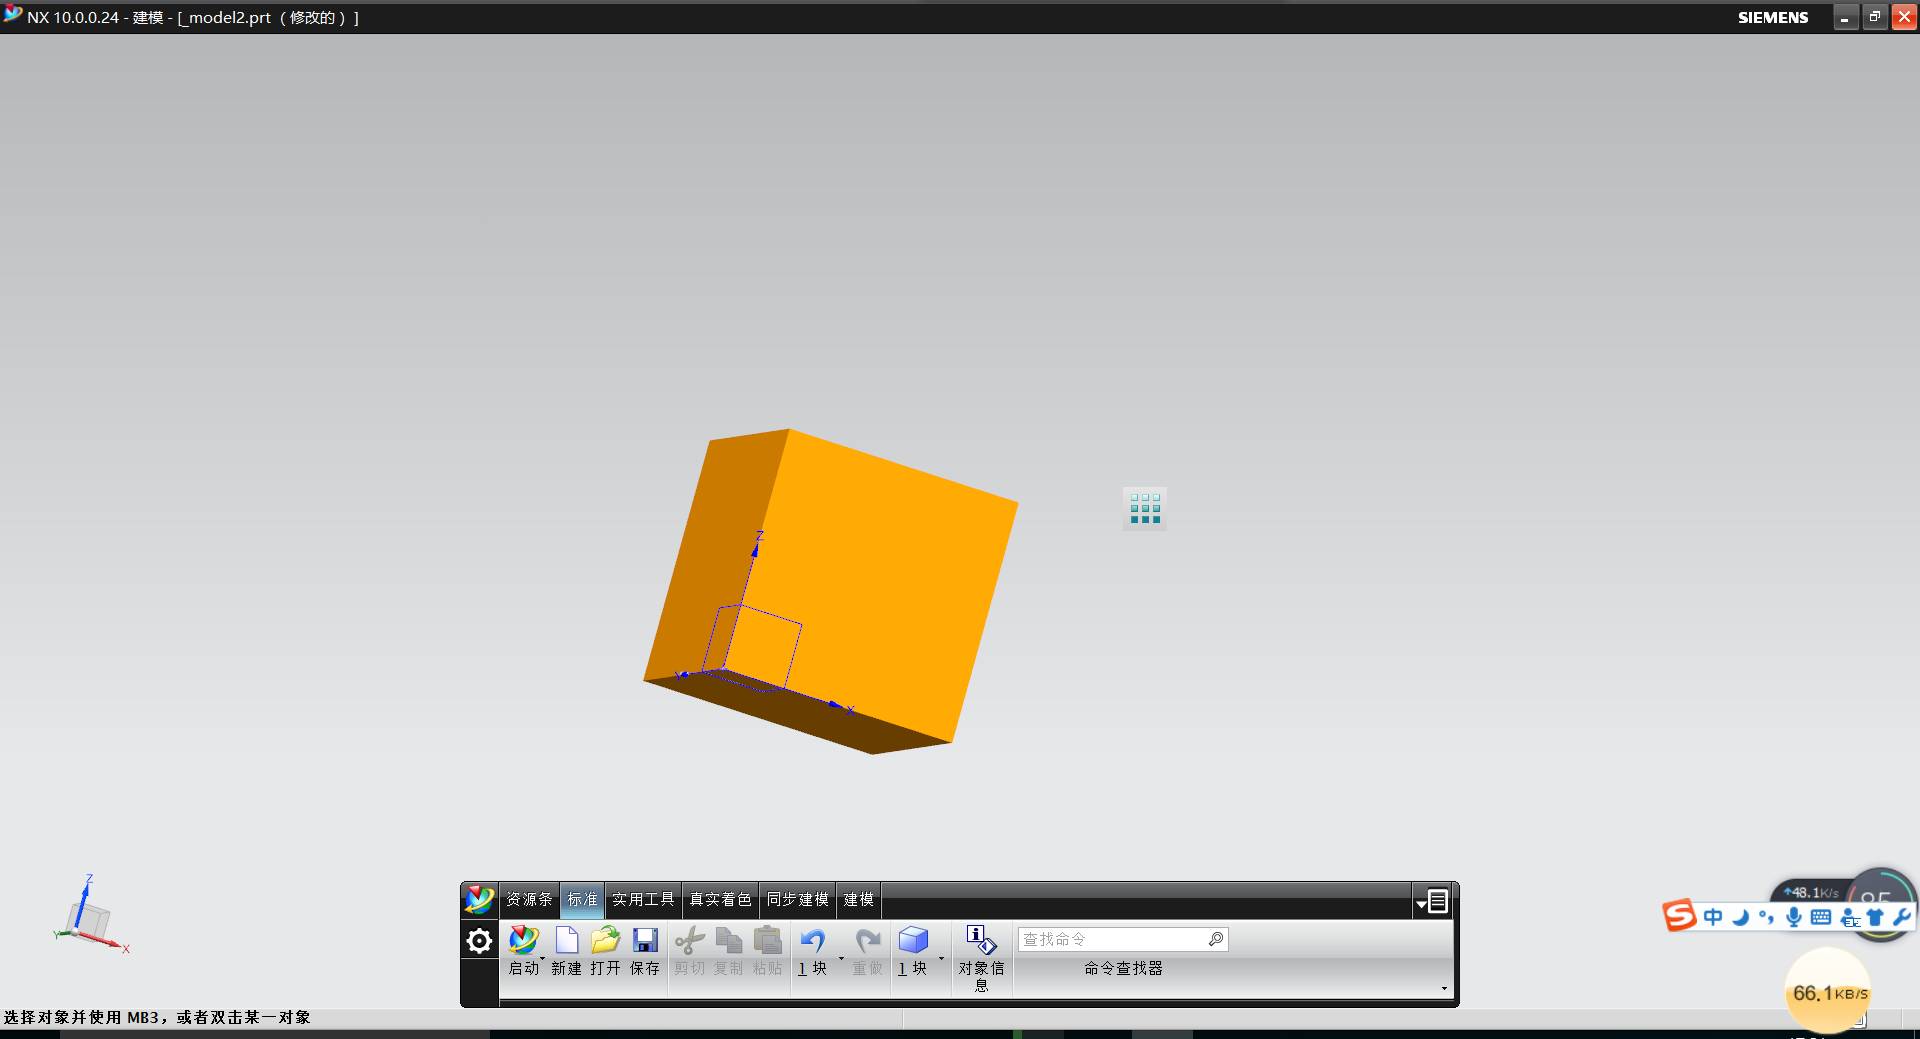Switch to the 标准 tab

582,900
